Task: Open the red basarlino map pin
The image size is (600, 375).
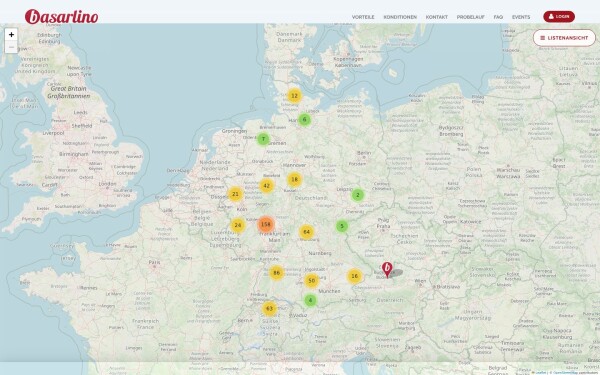Action: point(387,270)
